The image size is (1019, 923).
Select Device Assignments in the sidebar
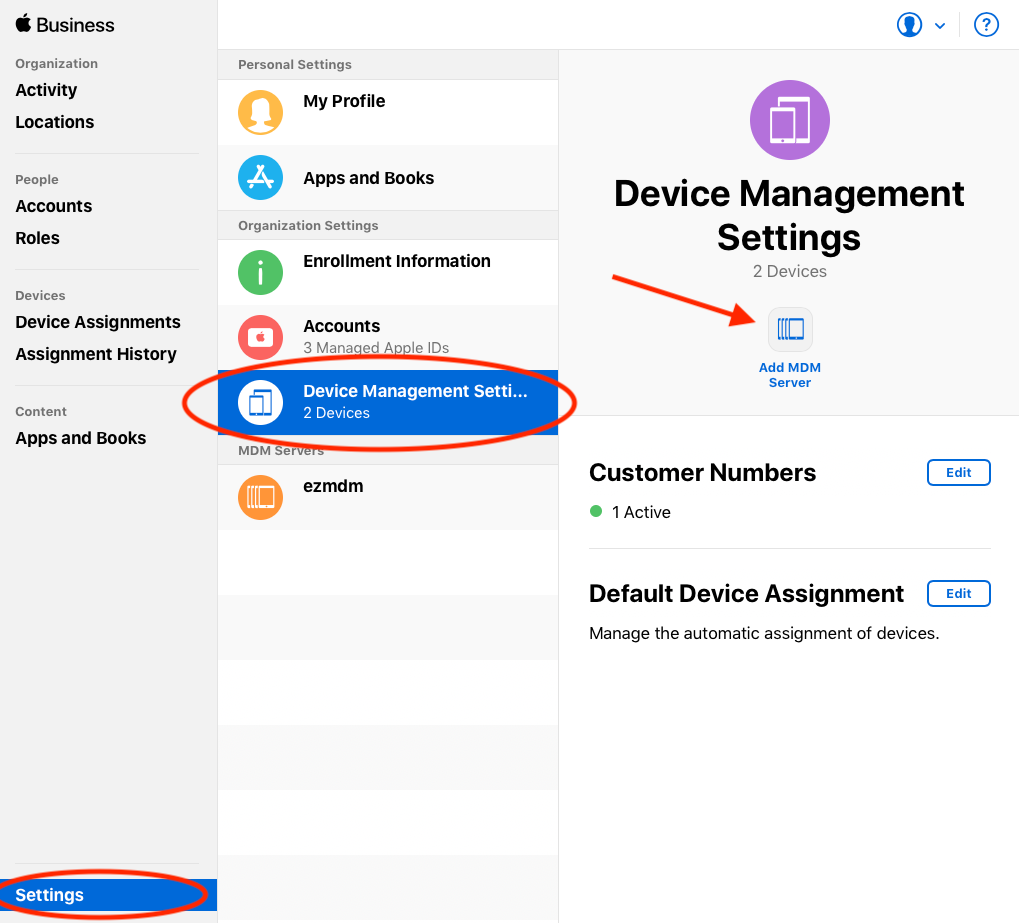tap(98, 322)
